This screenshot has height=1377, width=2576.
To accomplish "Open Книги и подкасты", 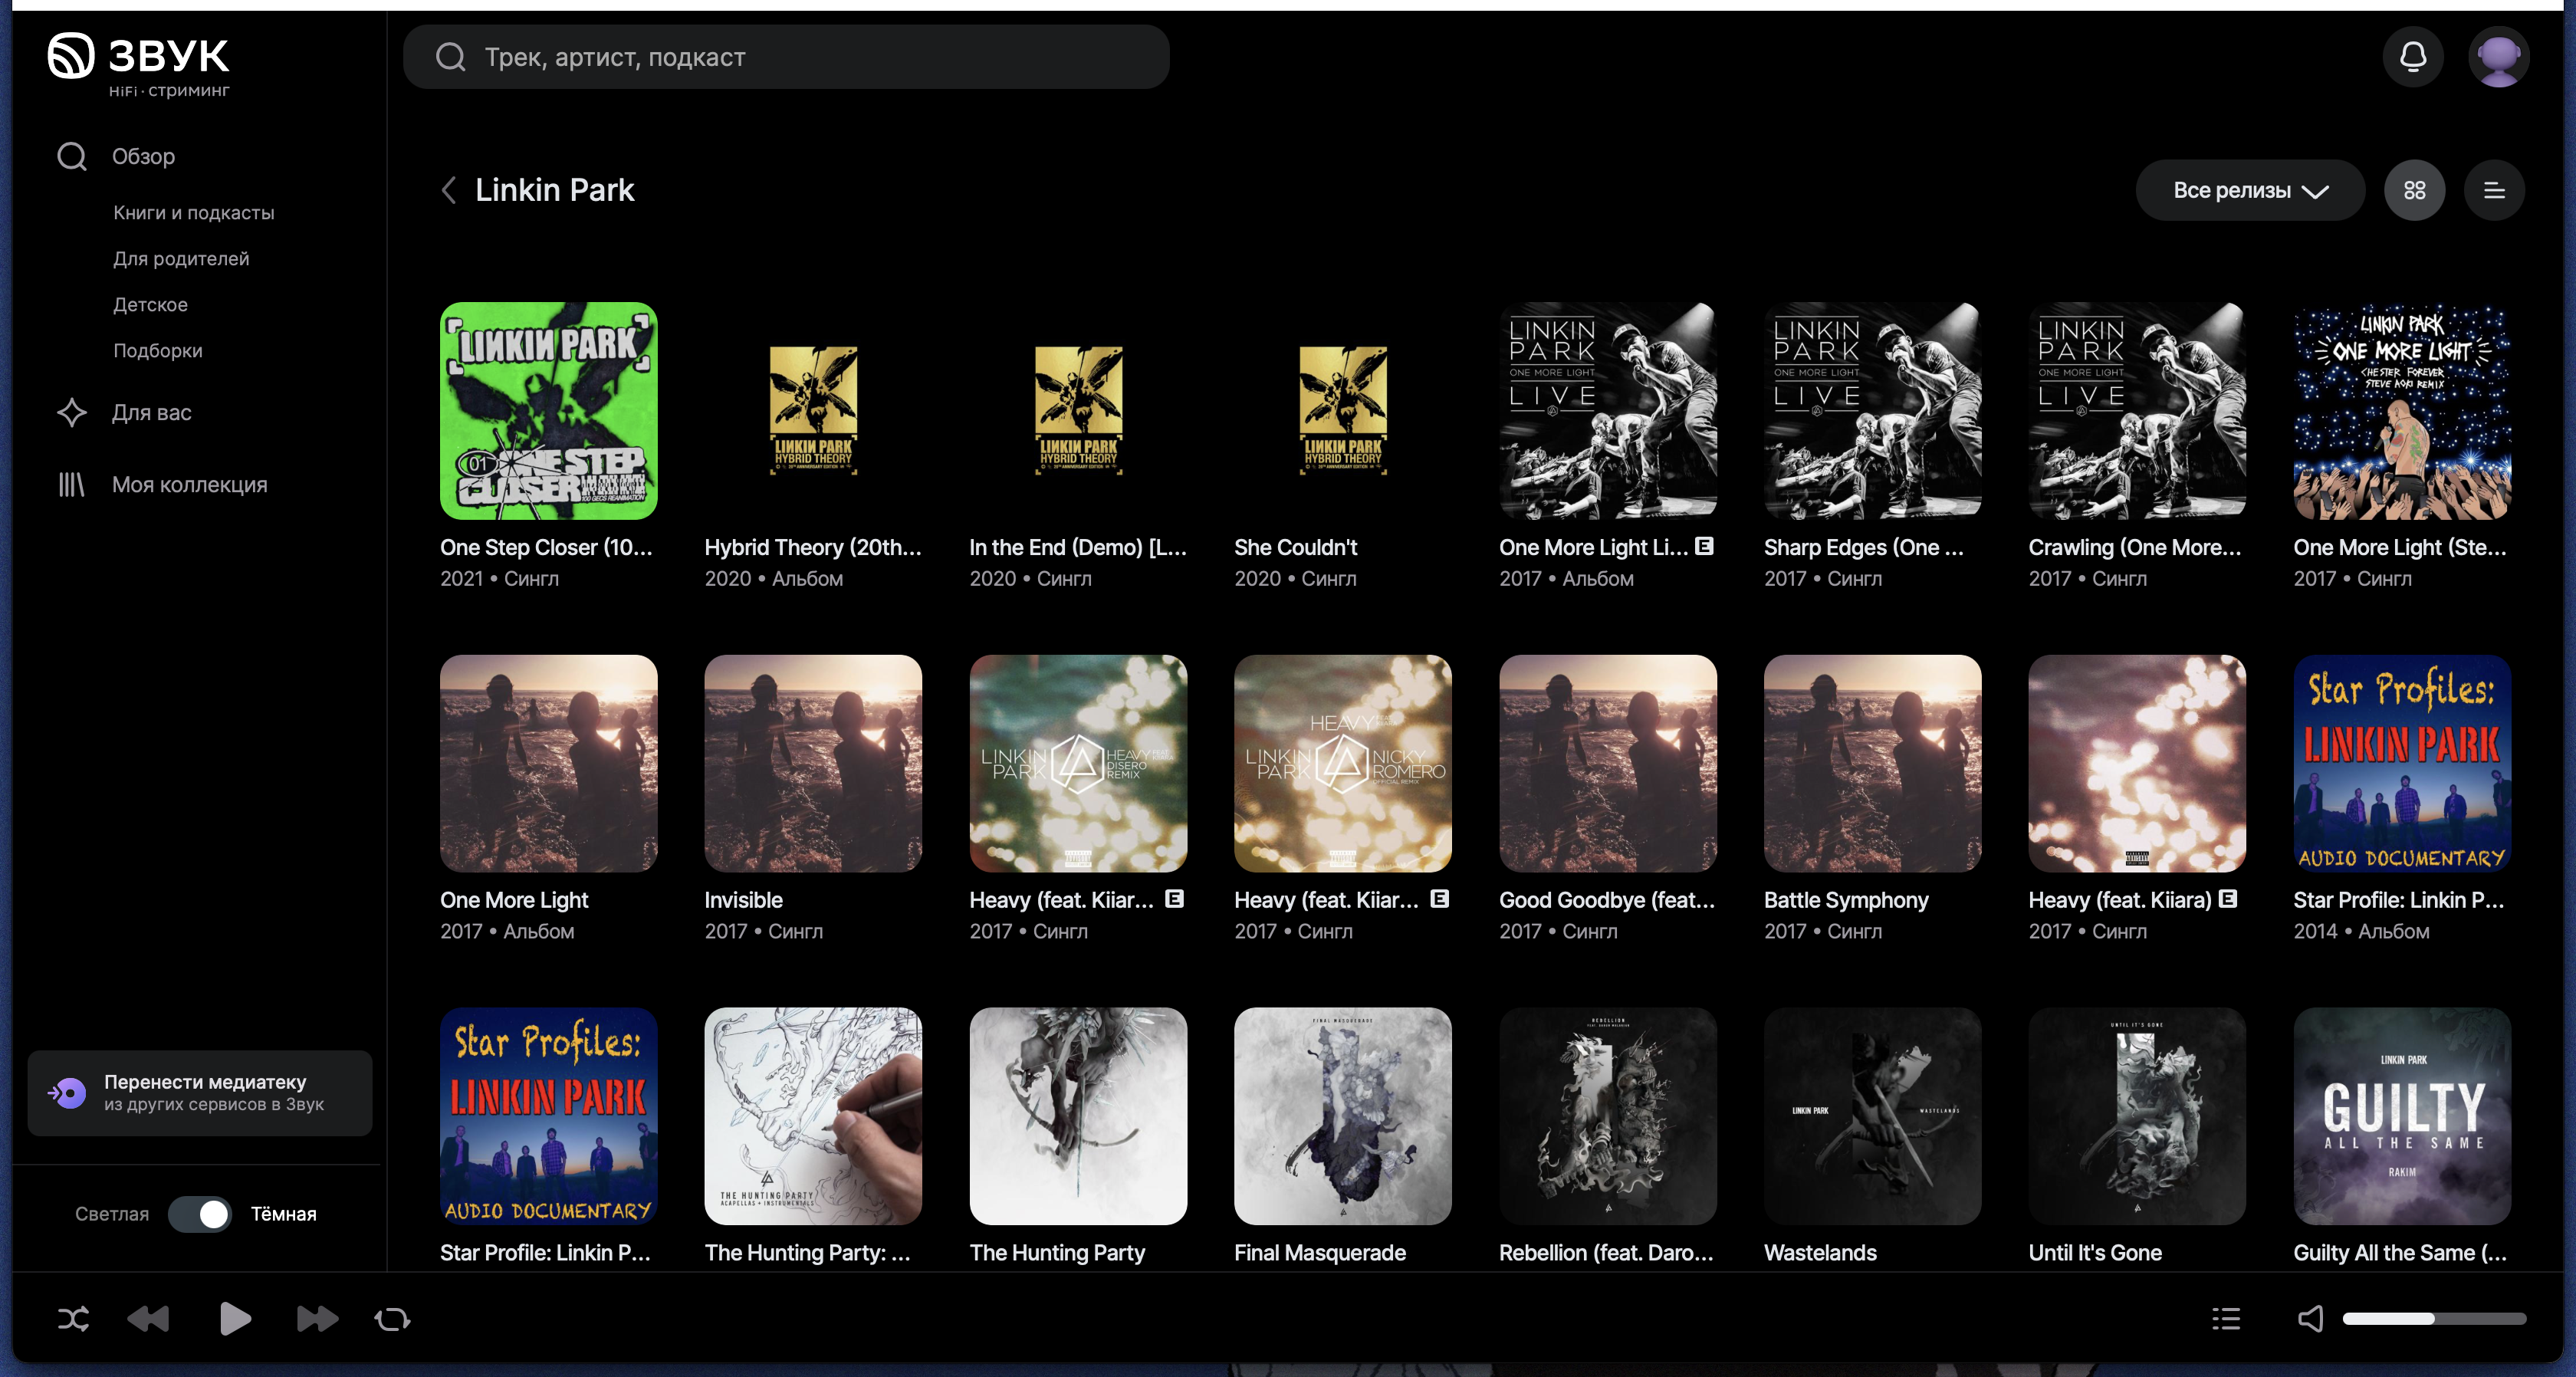I will point(194,212).
